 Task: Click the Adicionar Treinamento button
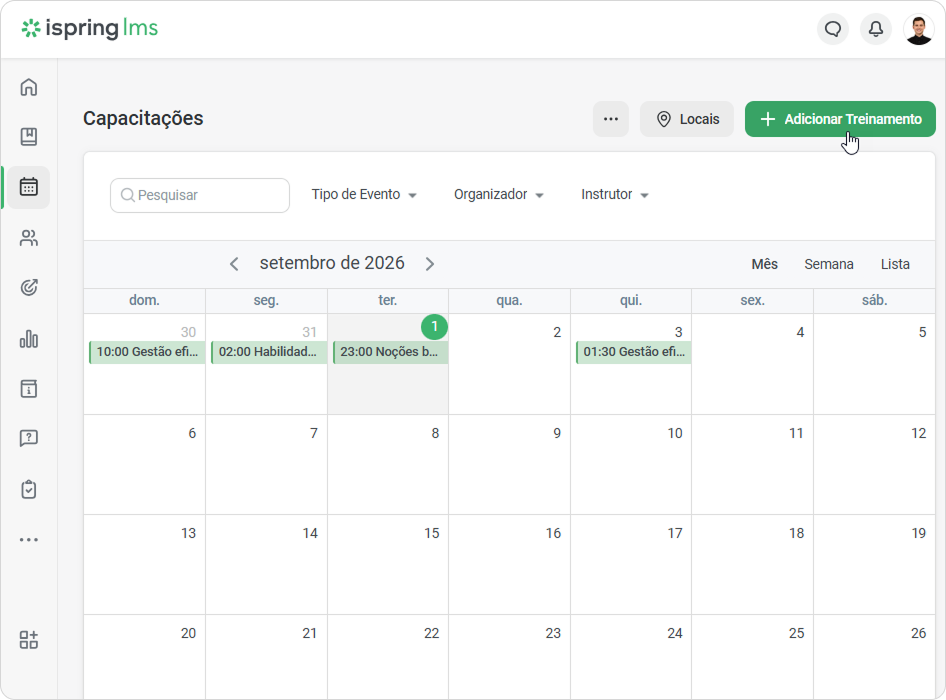pos(840,119)
